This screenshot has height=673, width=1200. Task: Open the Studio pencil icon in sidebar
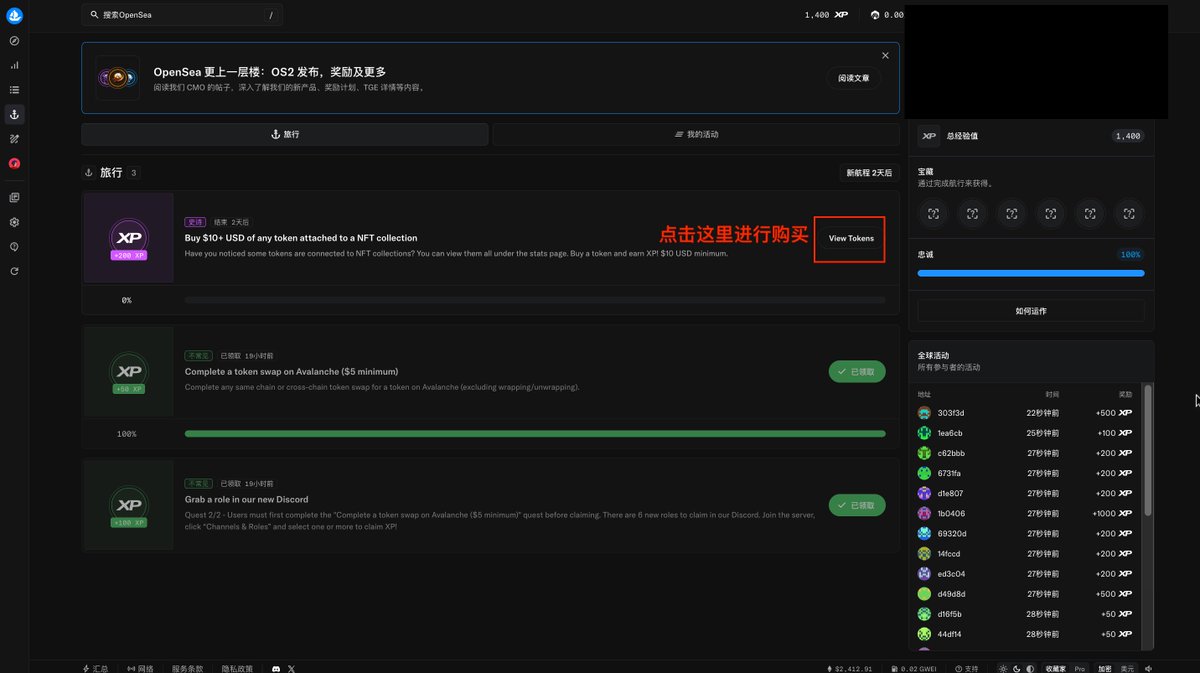click(14, 139)
